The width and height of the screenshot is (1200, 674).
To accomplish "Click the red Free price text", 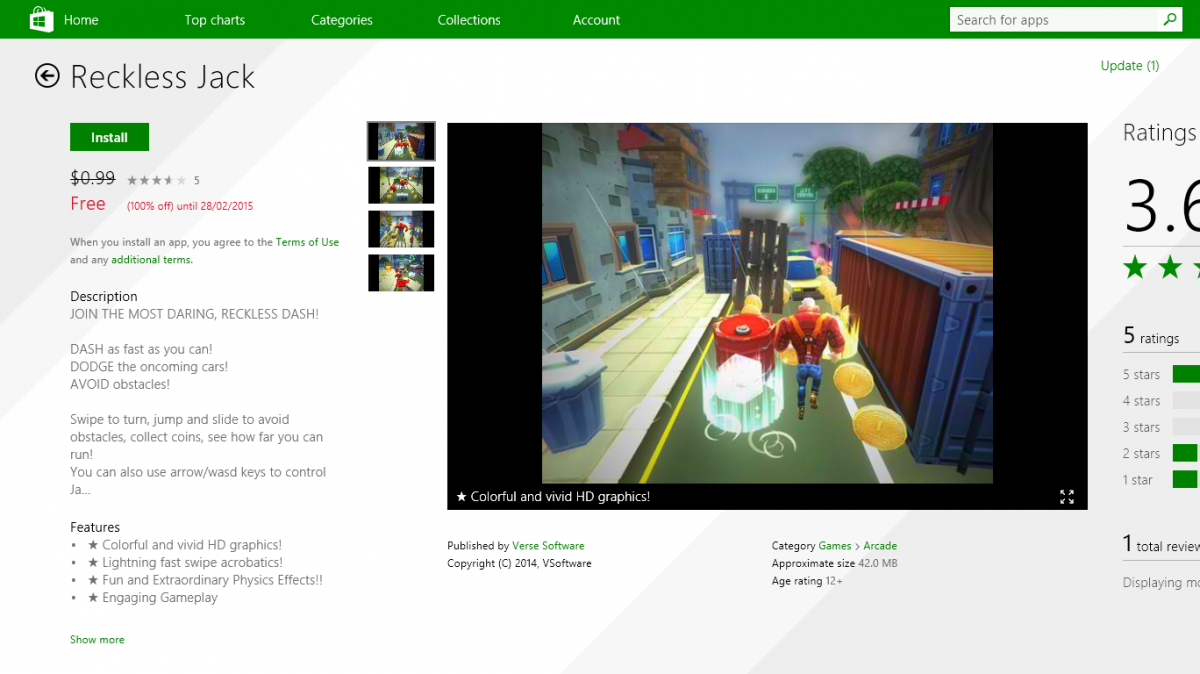I will pyautogui.click(x=87, y=204).
